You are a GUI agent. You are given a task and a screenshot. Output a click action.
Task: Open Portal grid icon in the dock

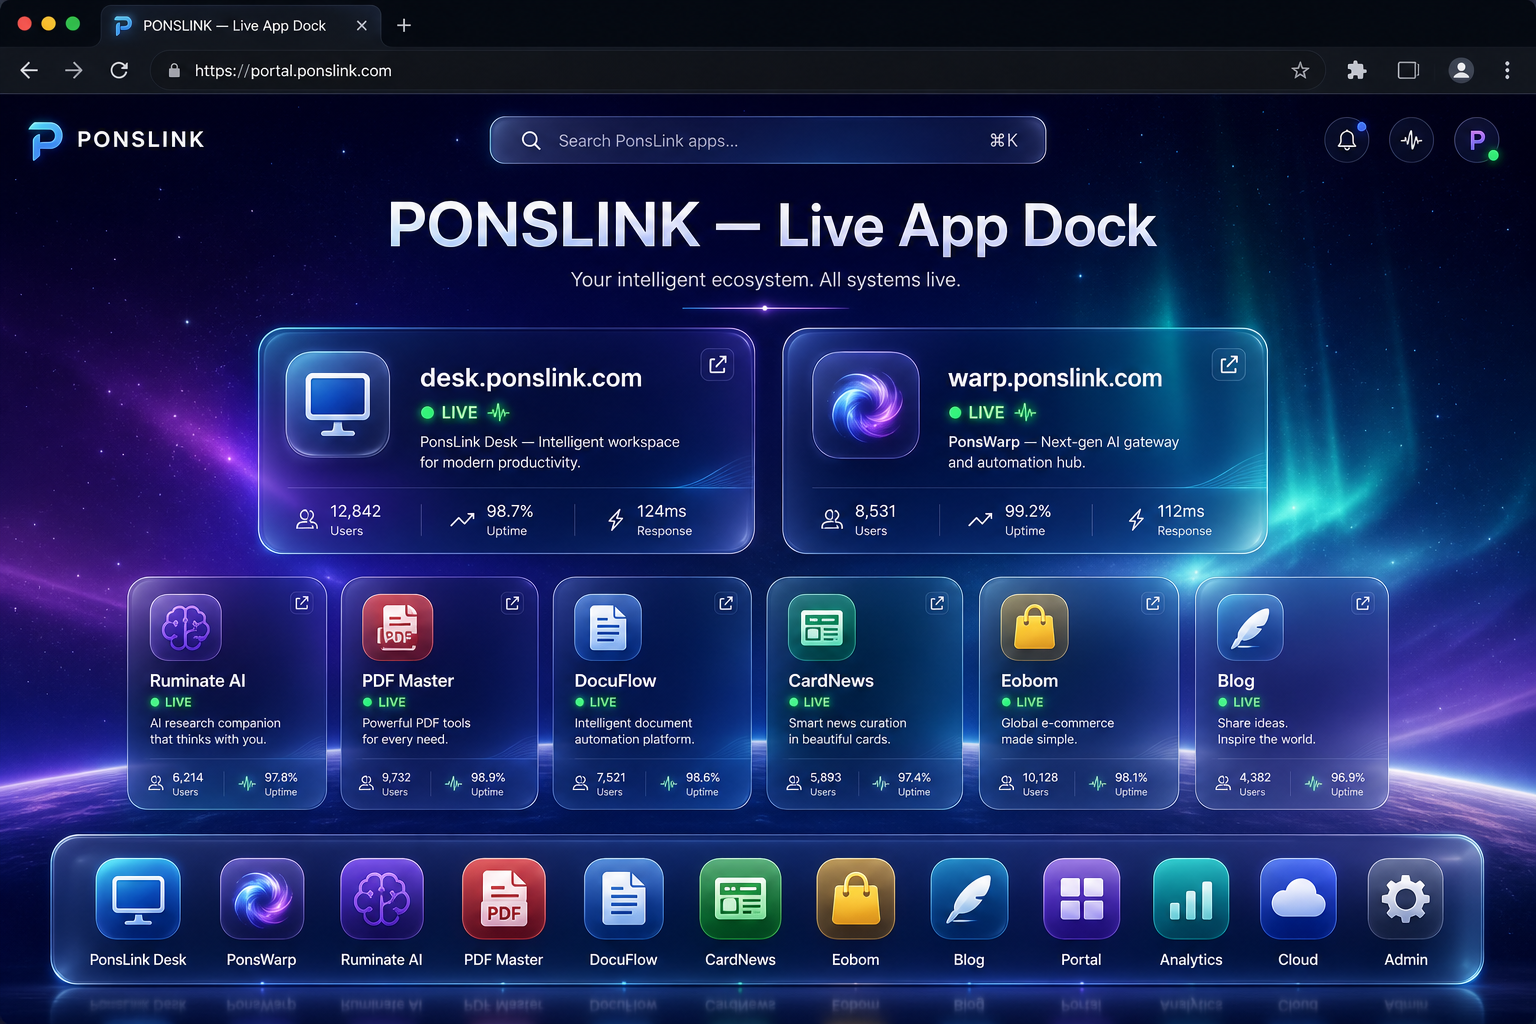coord(1081,898)
